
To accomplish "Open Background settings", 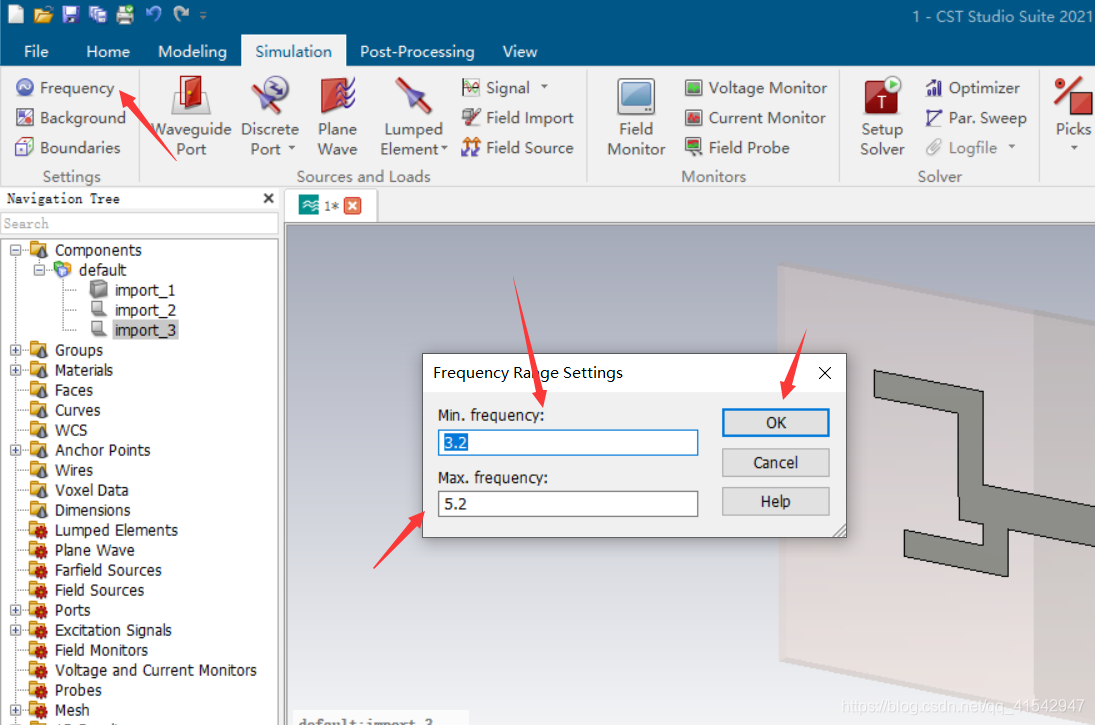I will (x=71, y=117).
